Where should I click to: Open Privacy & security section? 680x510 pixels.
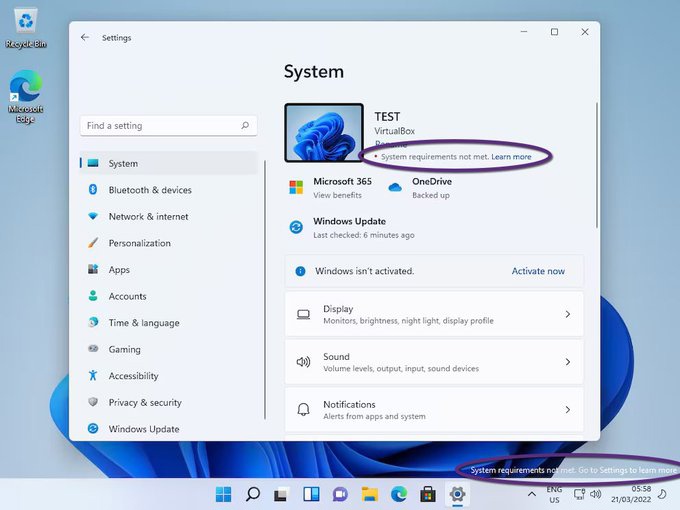coord(145,402)
